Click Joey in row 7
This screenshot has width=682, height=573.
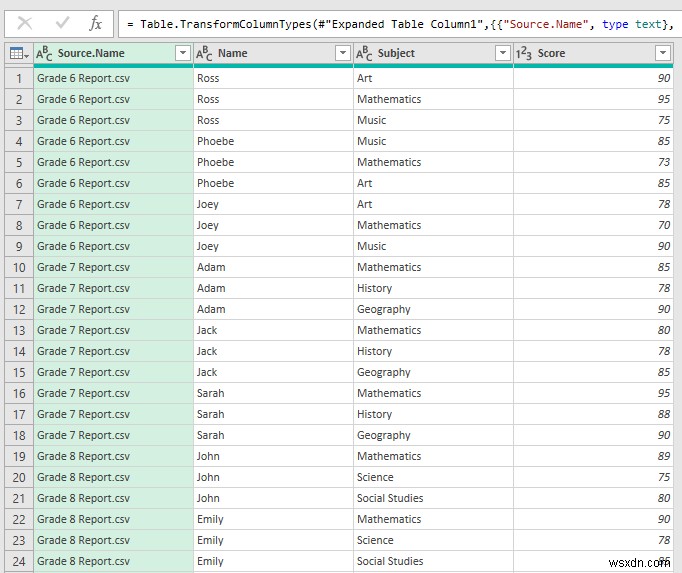point(274,204)
